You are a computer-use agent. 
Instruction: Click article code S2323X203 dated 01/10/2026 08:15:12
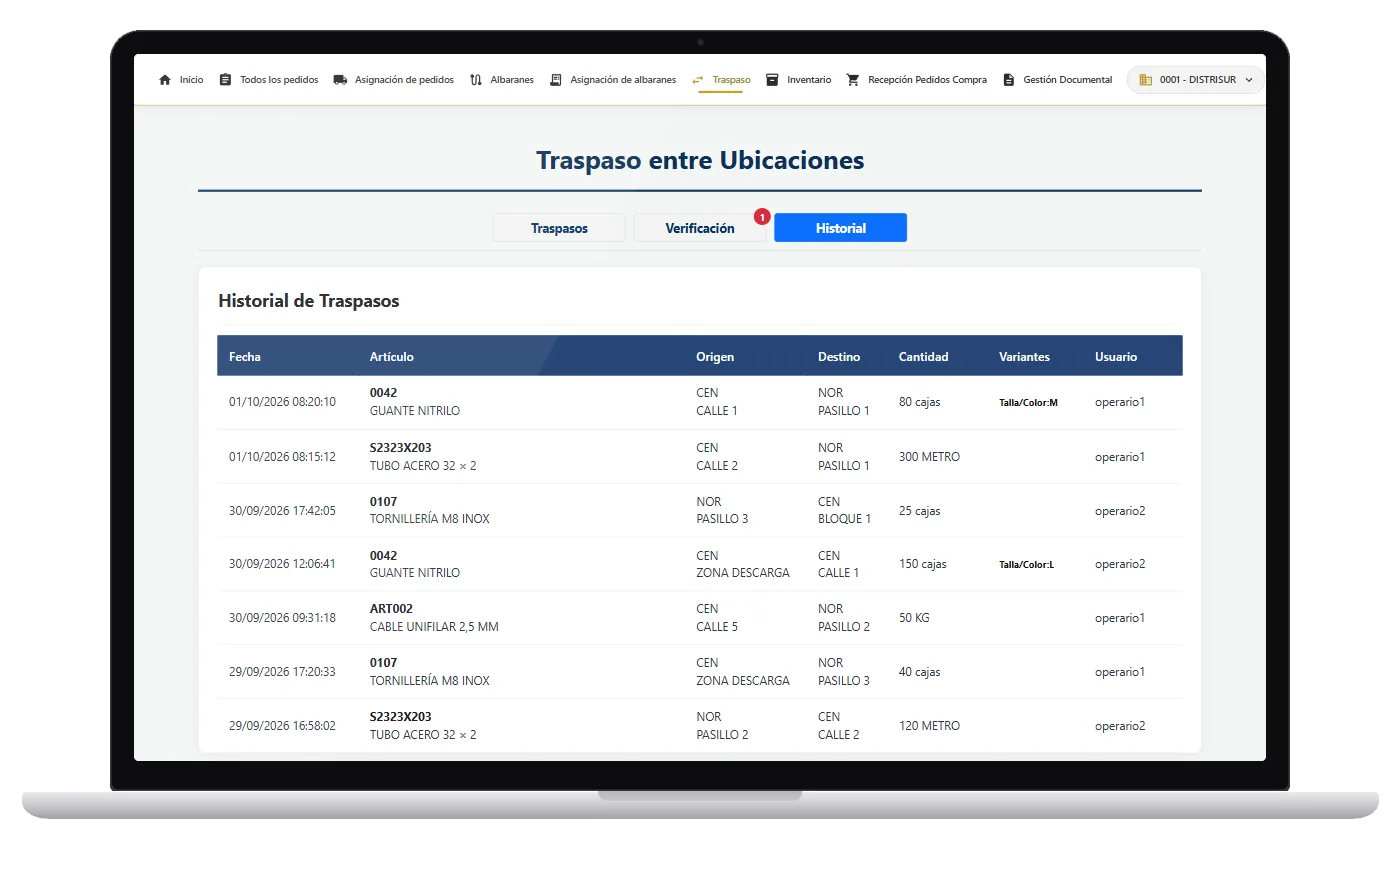click(x=401, y=448)
